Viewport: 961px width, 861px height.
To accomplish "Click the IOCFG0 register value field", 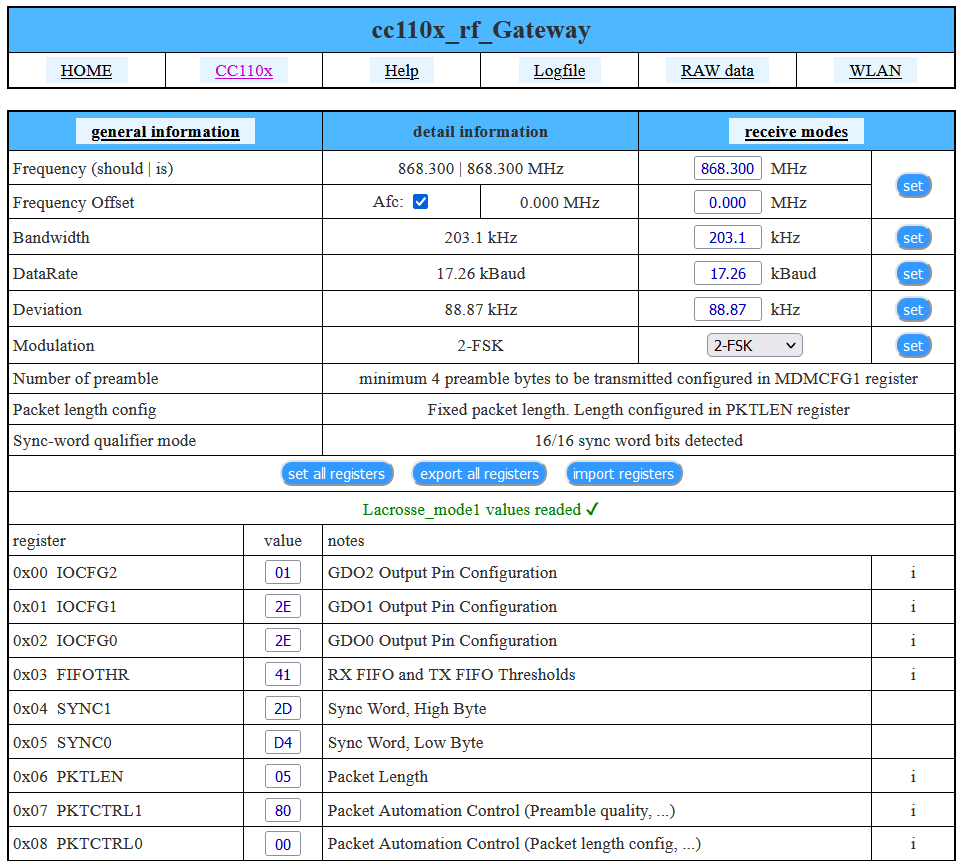I will point(283,641).
